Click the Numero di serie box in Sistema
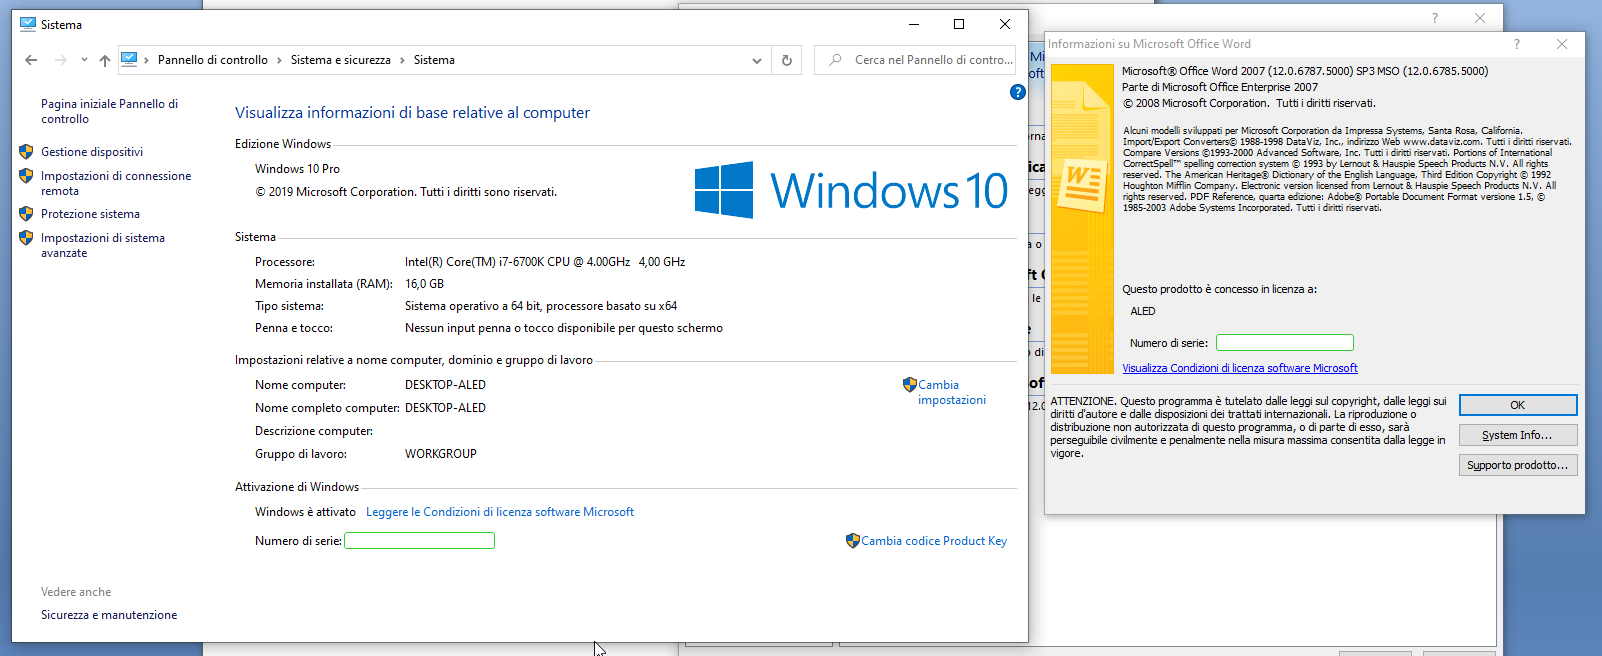This screenshot has height=656, width=1602. (x=420, y=541)
